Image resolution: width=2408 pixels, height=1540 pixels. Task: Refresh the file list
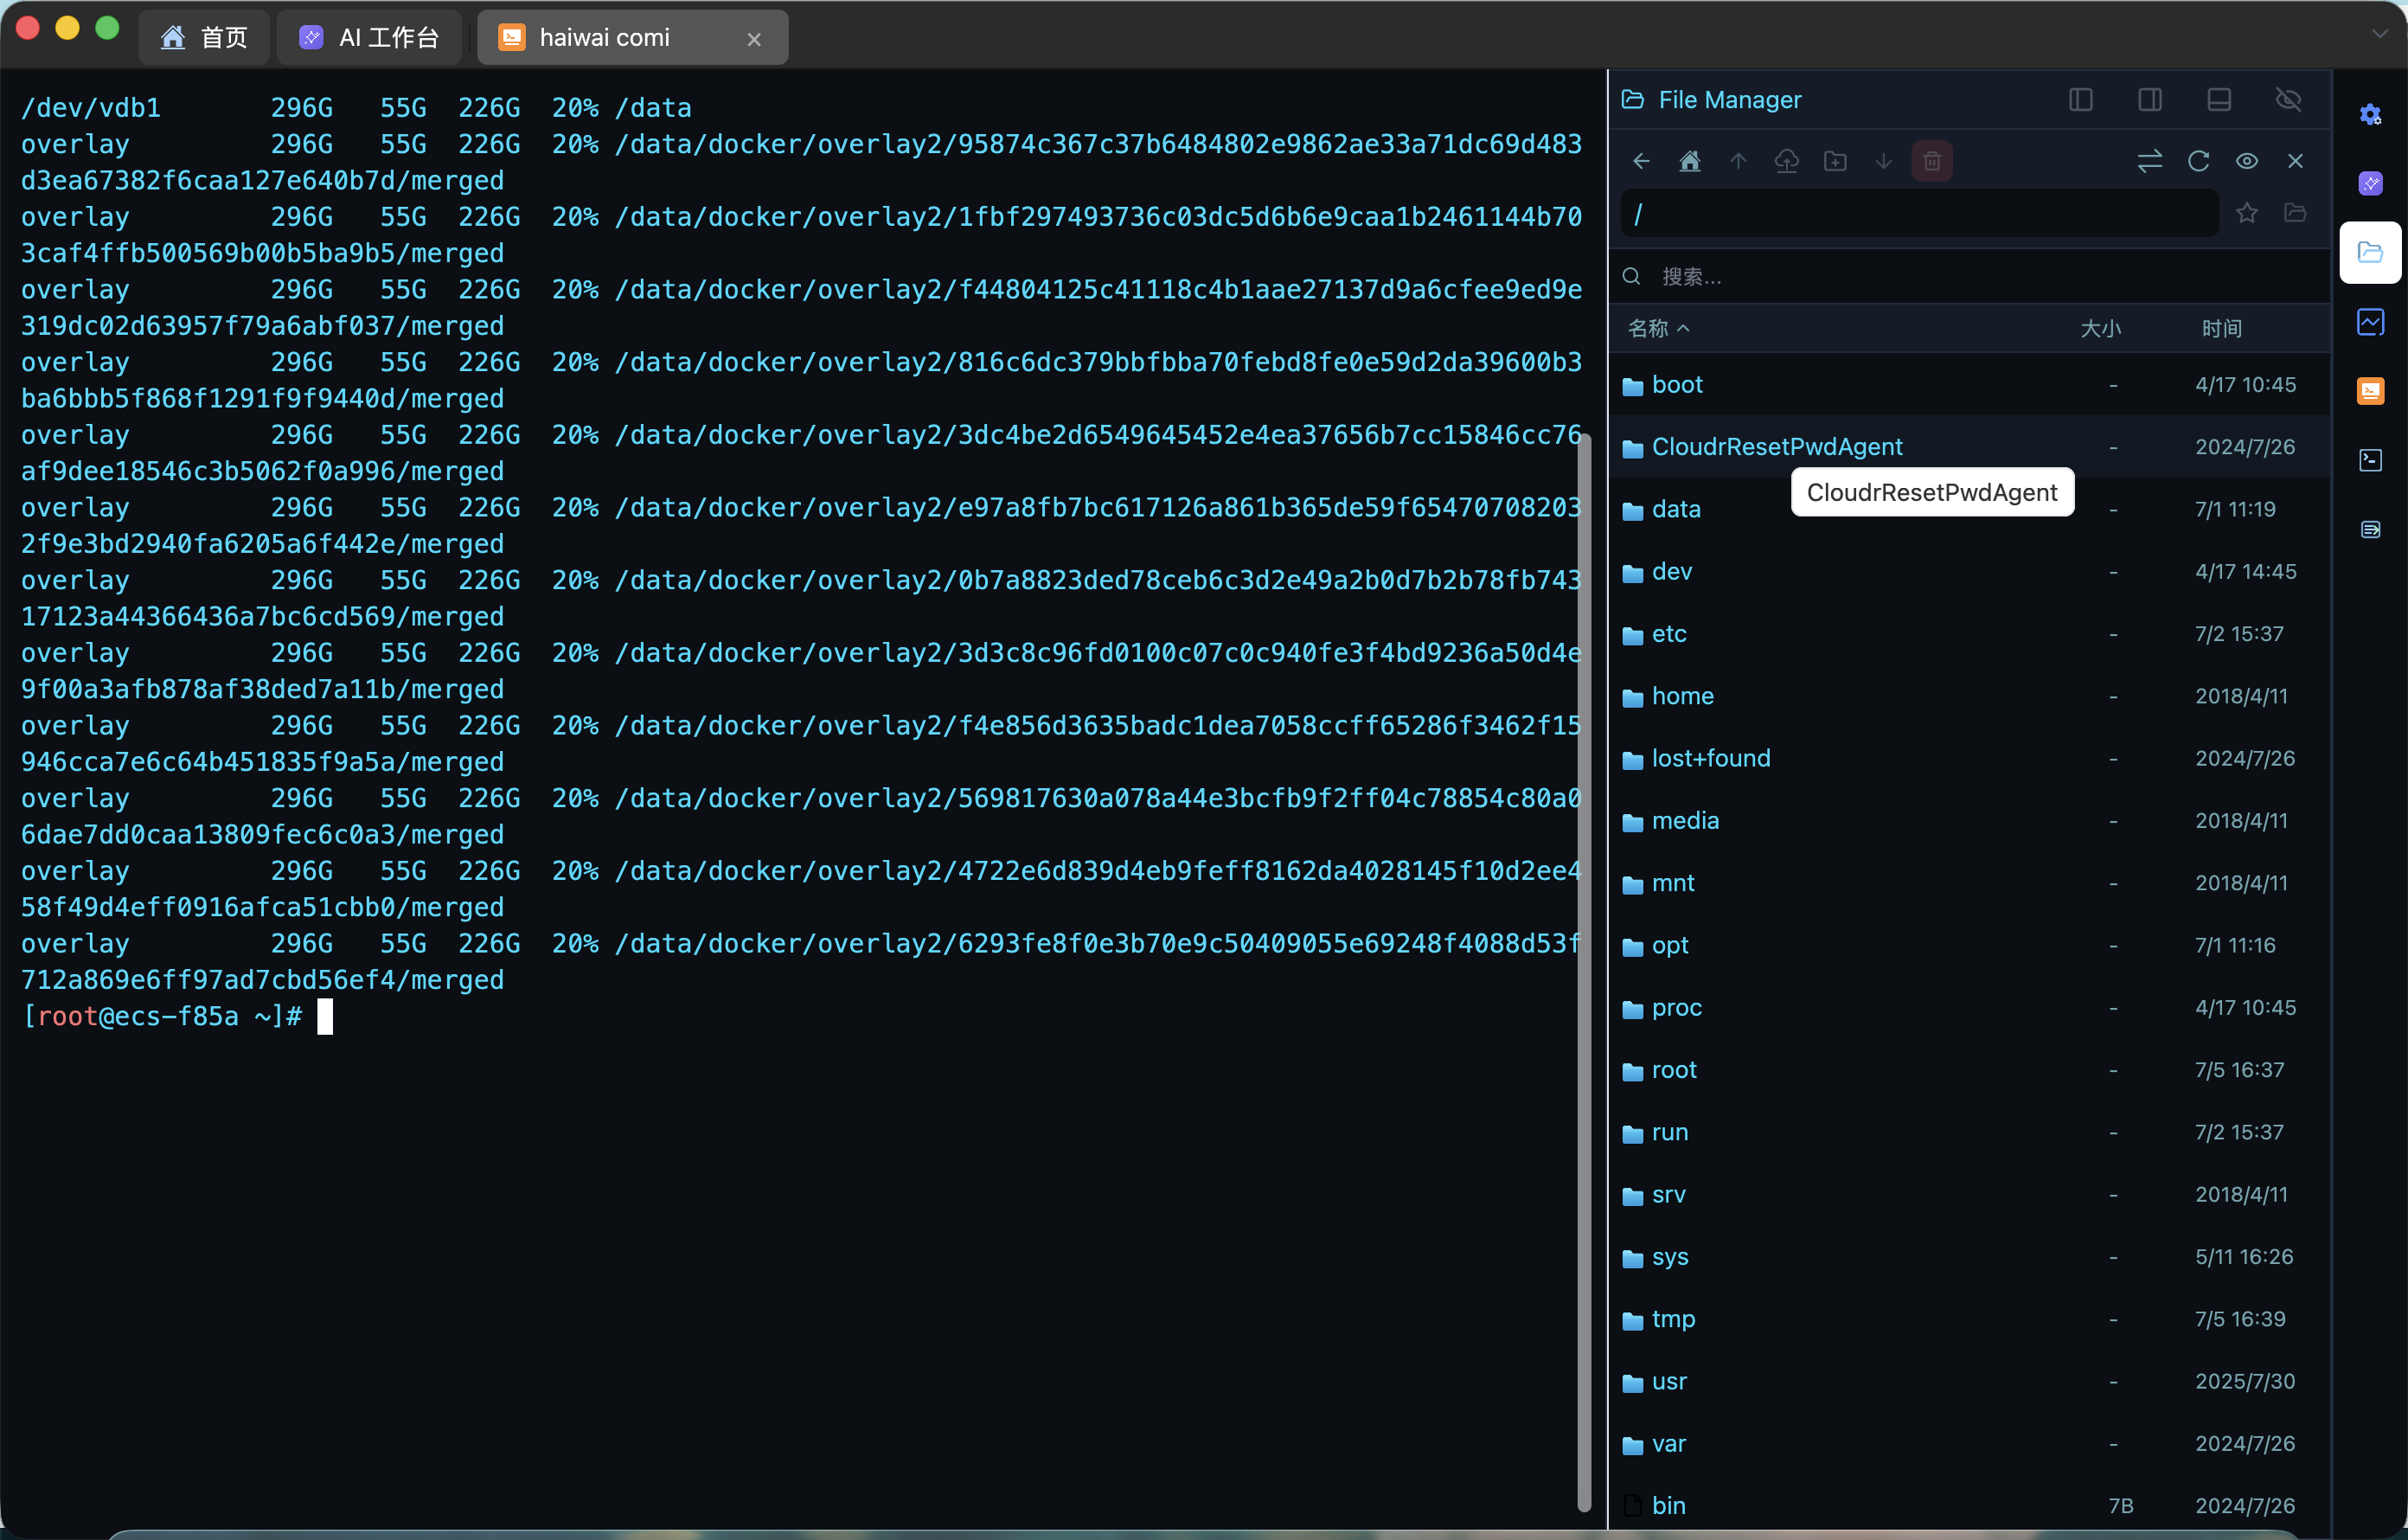pyautogui.click(x=2198, y=161)
